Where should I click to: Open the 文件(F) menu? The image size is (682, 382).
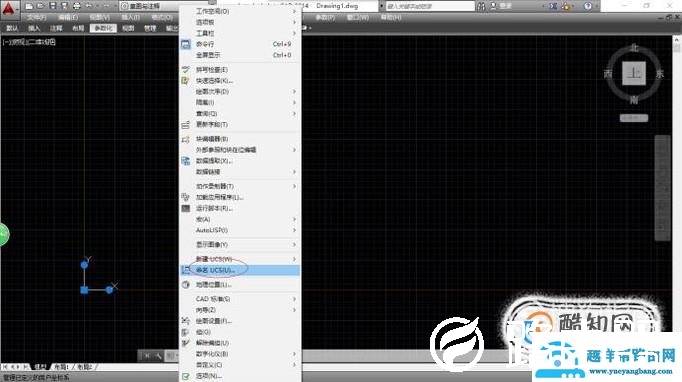click(x=36, y=17)
